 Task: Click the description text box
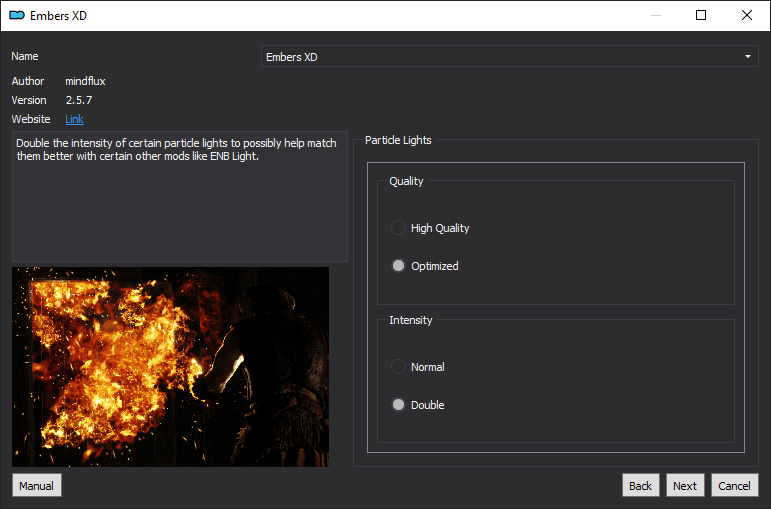pos(179,196)
